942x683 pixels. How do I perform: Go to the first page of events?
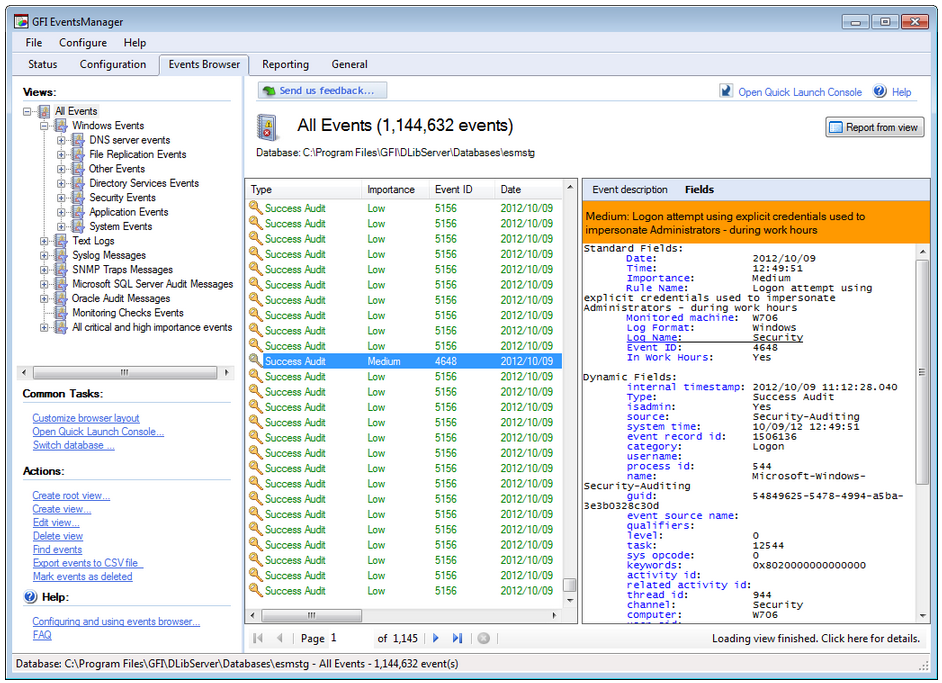pos(258,638)
